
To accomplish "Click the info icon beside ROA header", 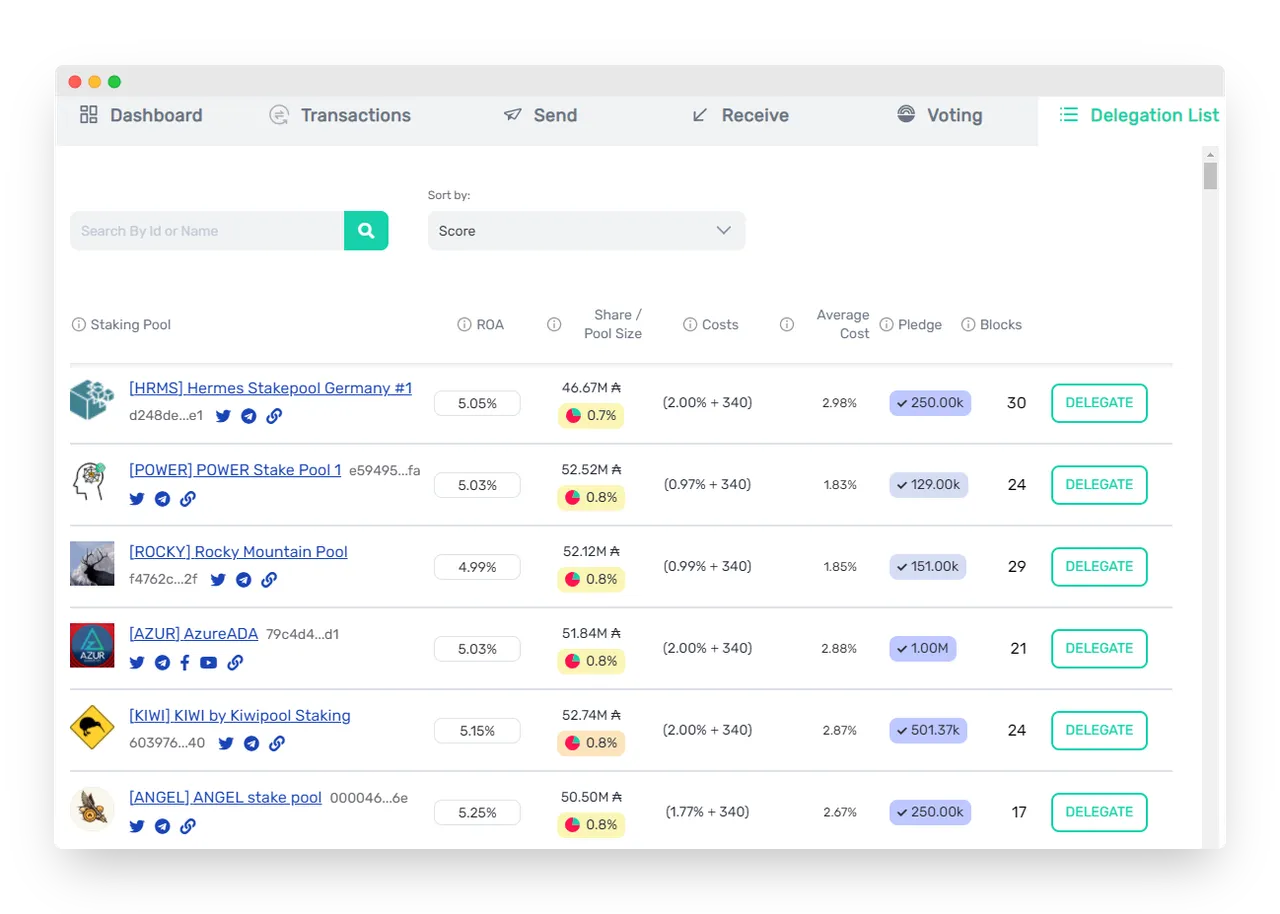I will click(x=464, y=325).
